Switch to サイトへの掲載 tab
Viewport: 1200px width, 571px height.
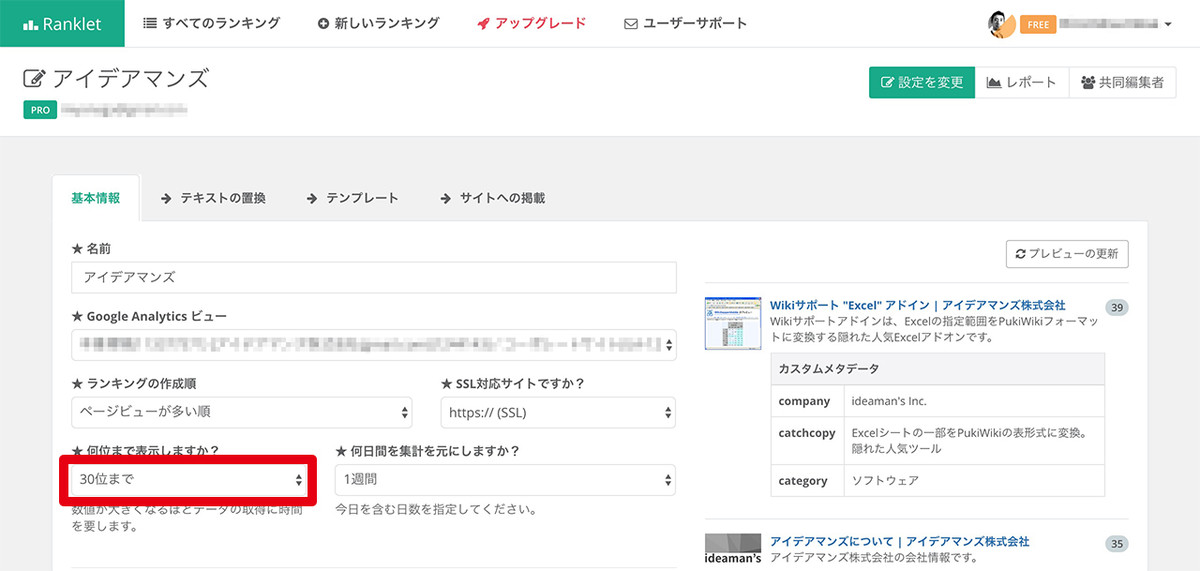492,198
